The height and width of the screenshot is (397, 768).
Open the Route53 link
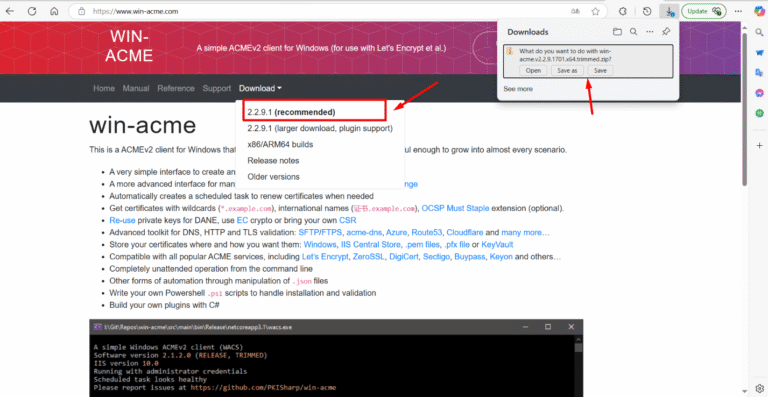[x=427, y=233]
